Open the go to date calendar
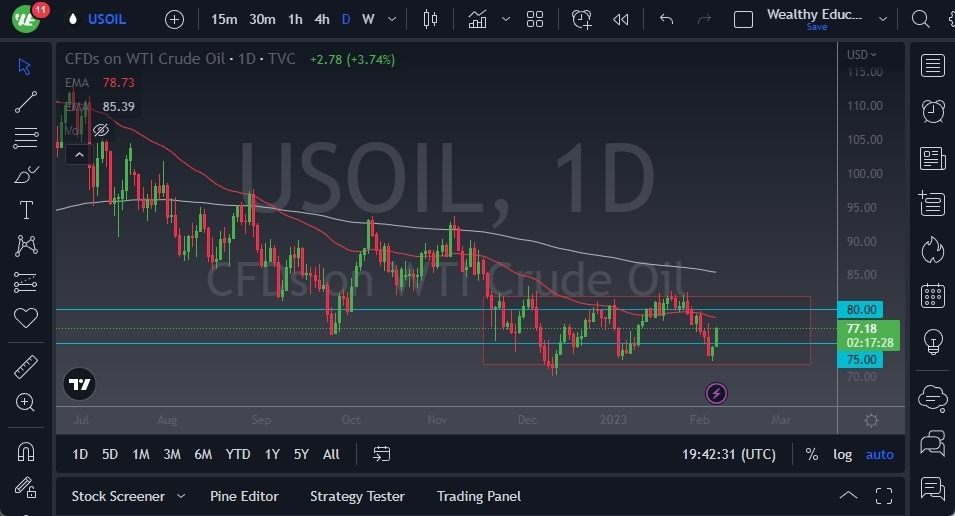Screen dimensions: 955x516 click(x=381, y=454)
